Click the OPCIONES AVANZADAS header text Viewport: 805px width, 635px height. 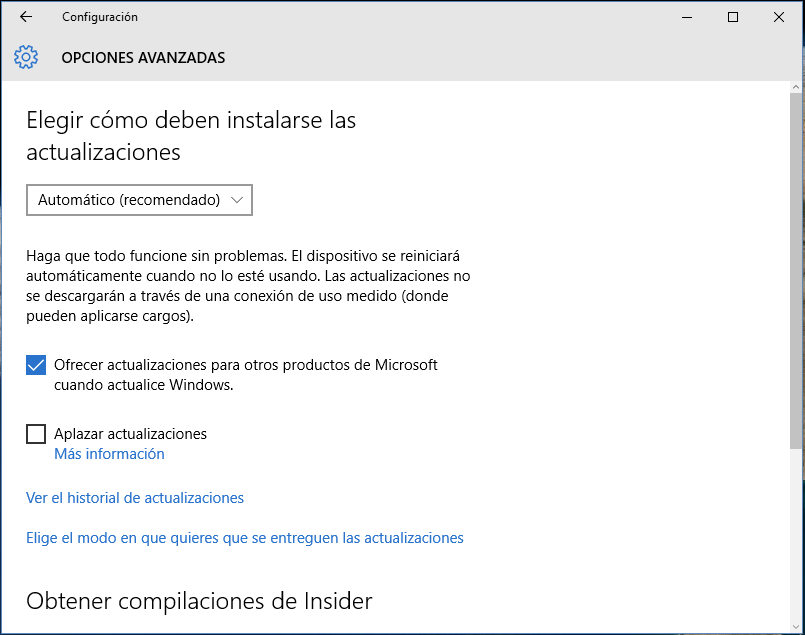[143, 57]
